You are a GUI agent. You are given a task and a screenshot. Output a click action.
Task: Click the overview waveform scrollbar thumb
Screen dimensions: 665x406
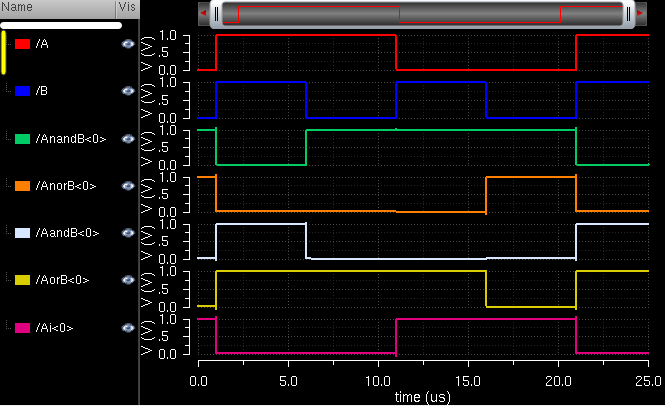tap(422, 14)
